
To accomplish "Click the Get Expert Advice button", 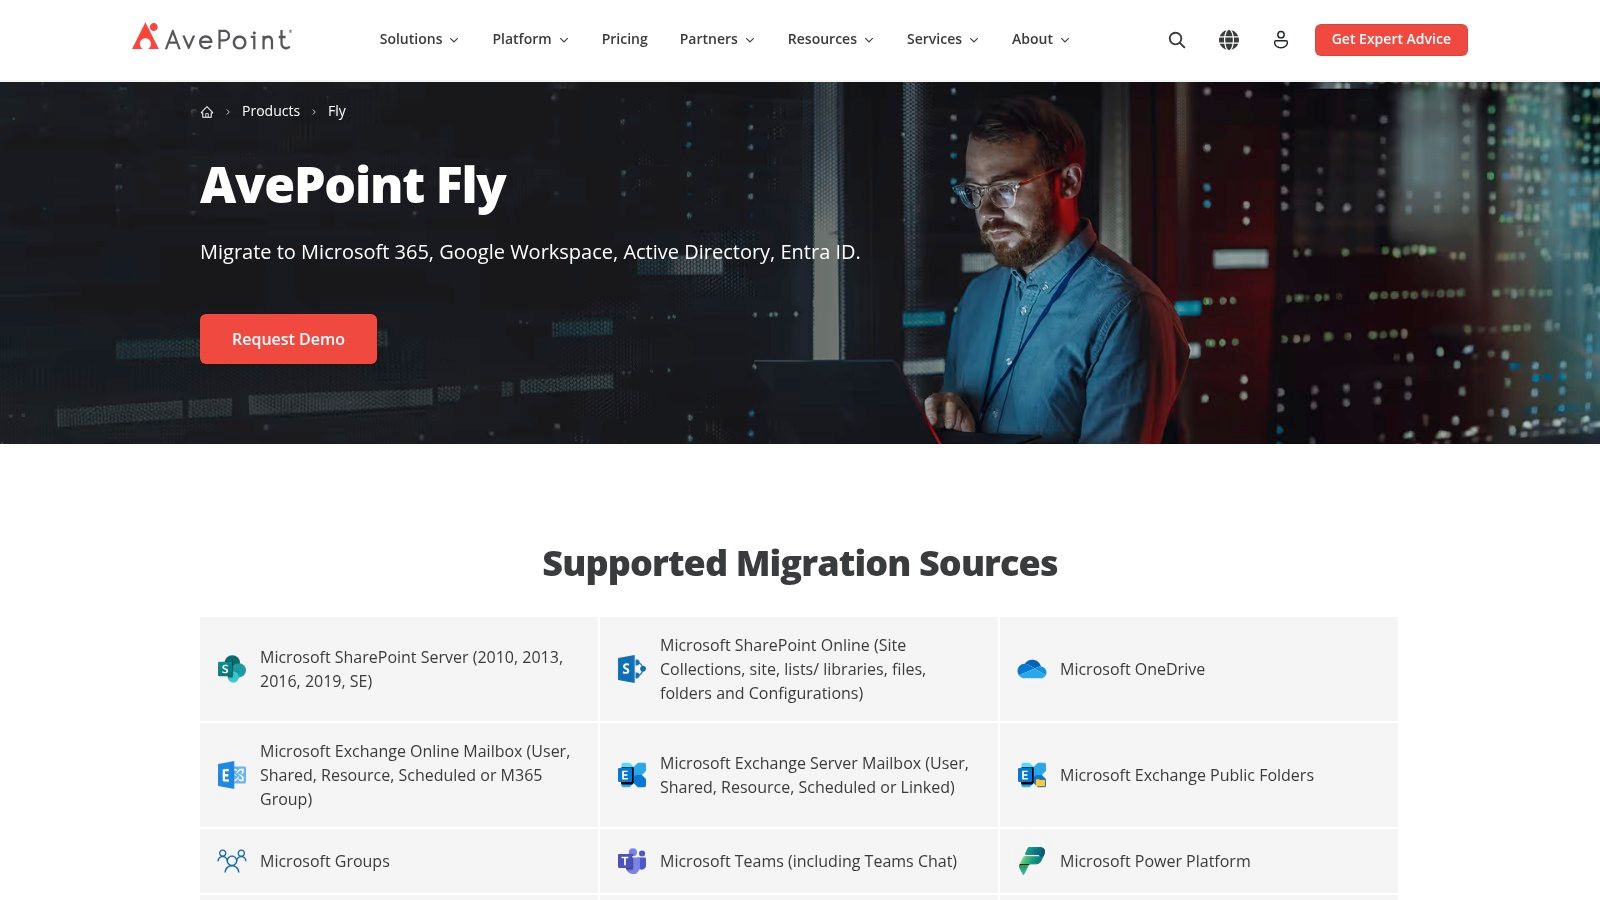I will point(1391,39).
